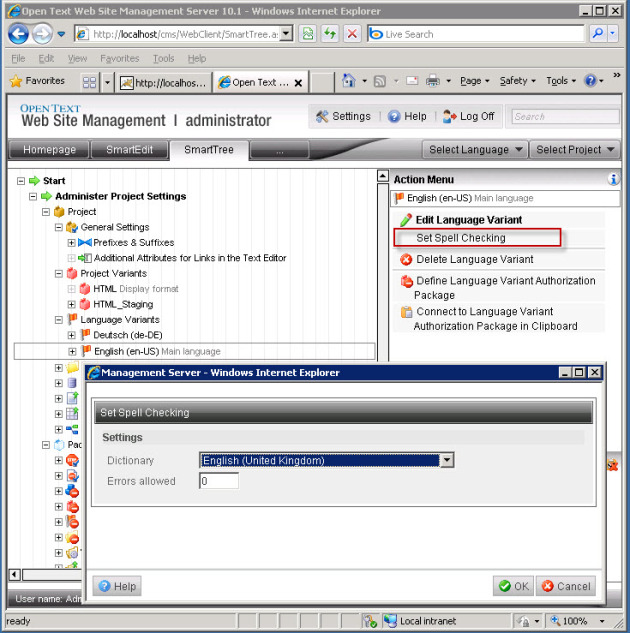
Task: Click the Print printer icon
Action: 433,81
